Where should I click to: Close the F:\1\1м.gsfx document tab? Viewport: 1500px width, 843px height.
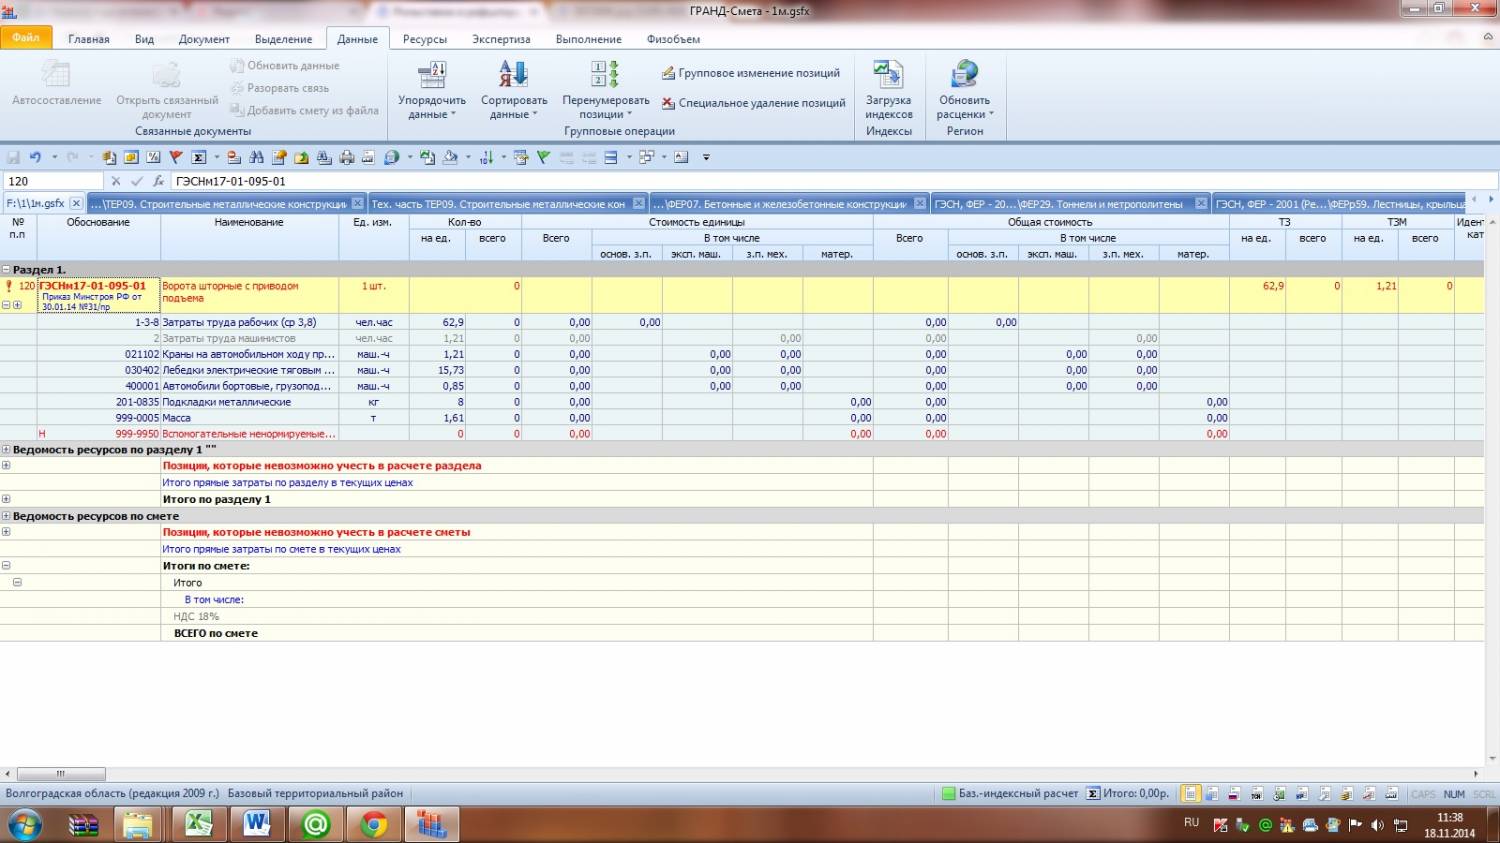pos(76,203)
